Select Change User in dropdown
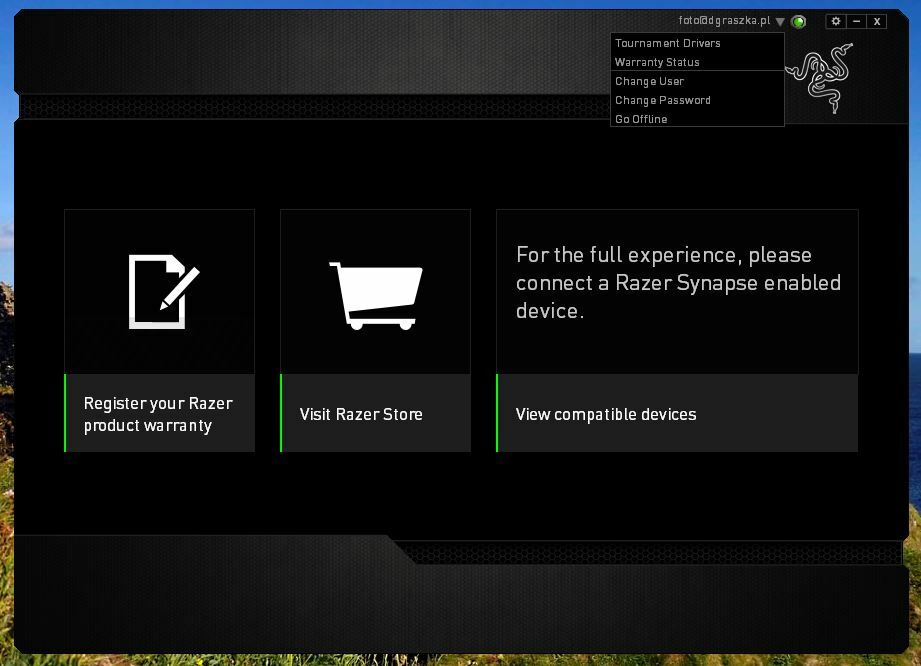This screenshot has width=921, height=666. pos(697,81)
